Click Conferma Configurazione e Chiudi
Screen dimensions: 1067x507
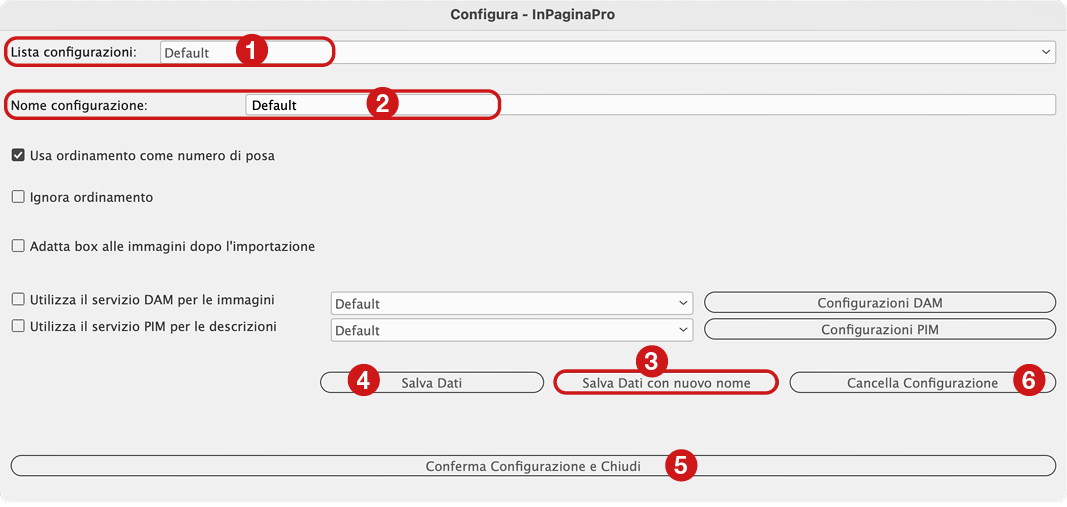pos(533,466)
